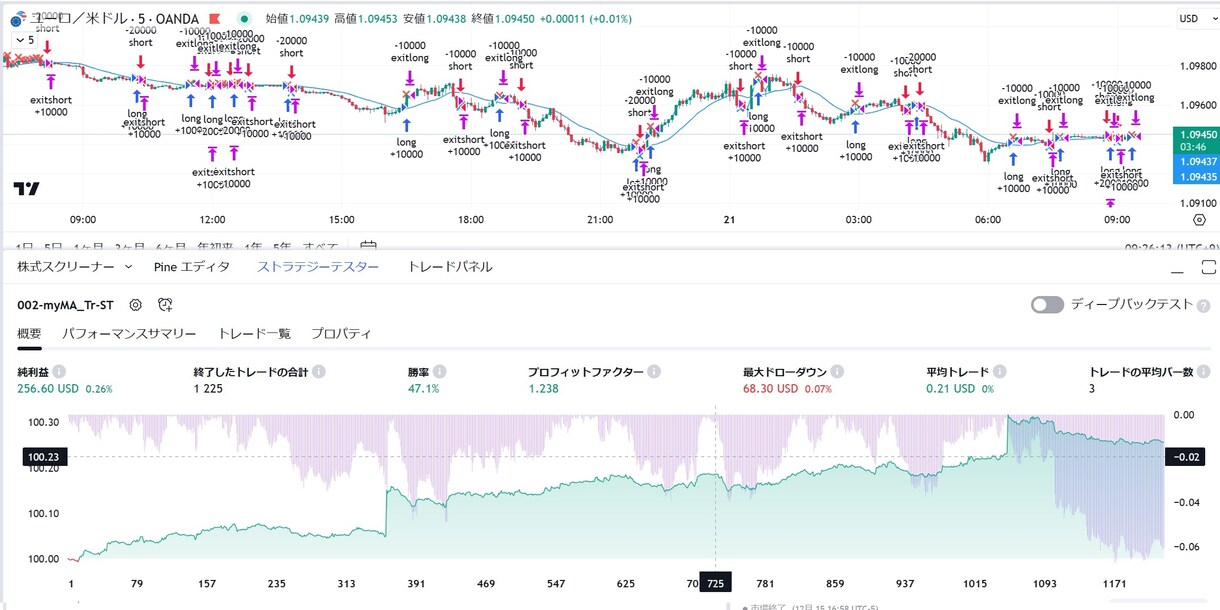Switch to パフォーマンスサマリー sub-tab

coord(129,334)
